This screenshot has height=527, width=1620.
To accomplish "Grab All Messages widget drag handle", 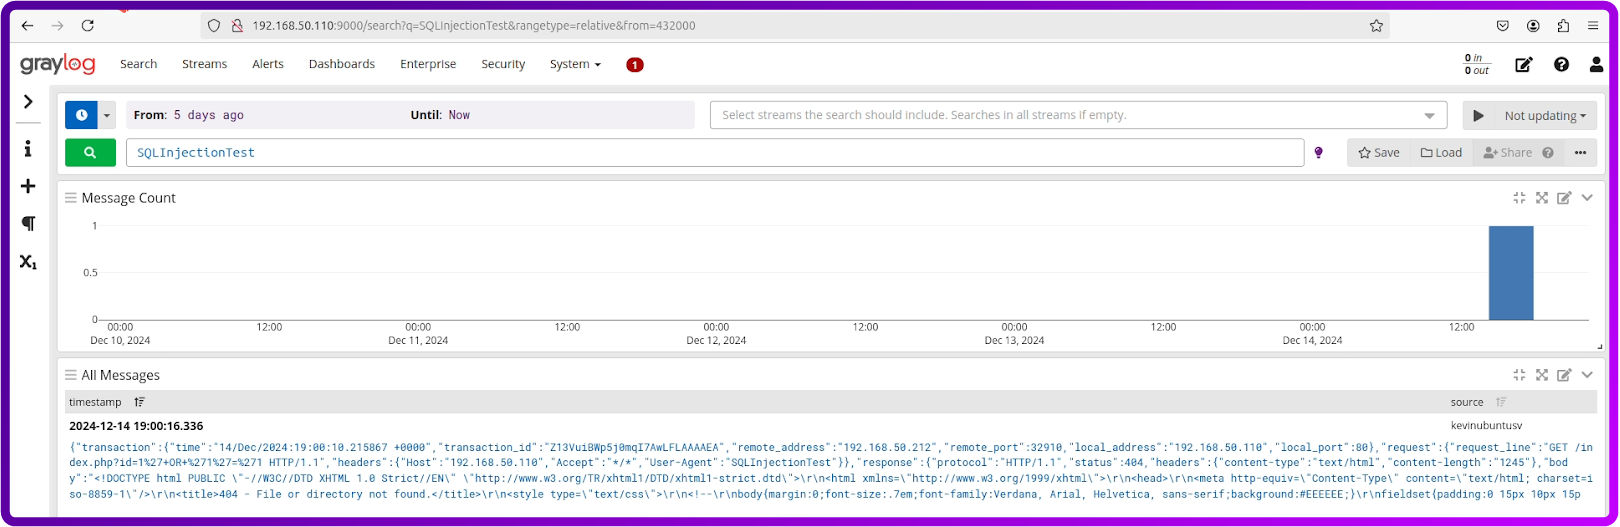I will click(x=71, y=375).
